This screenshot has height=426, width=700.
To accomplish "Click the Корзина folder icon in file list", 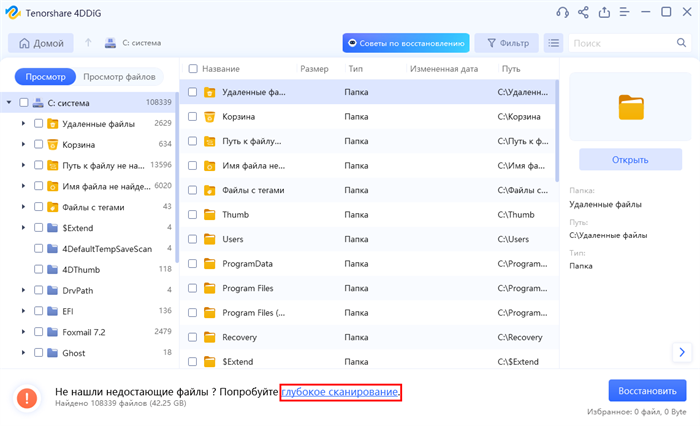I will coord(209,117).
